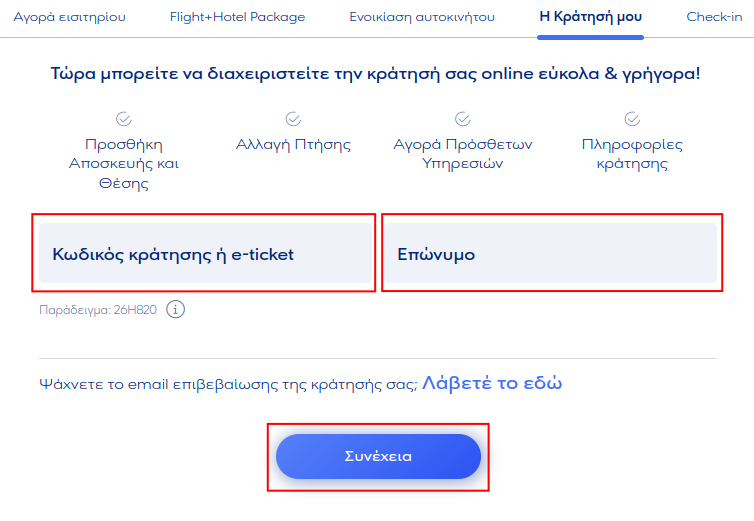Click the Αλλαγή Πτήσης label
Screen dimensions: 754x521
pos(293,145)
